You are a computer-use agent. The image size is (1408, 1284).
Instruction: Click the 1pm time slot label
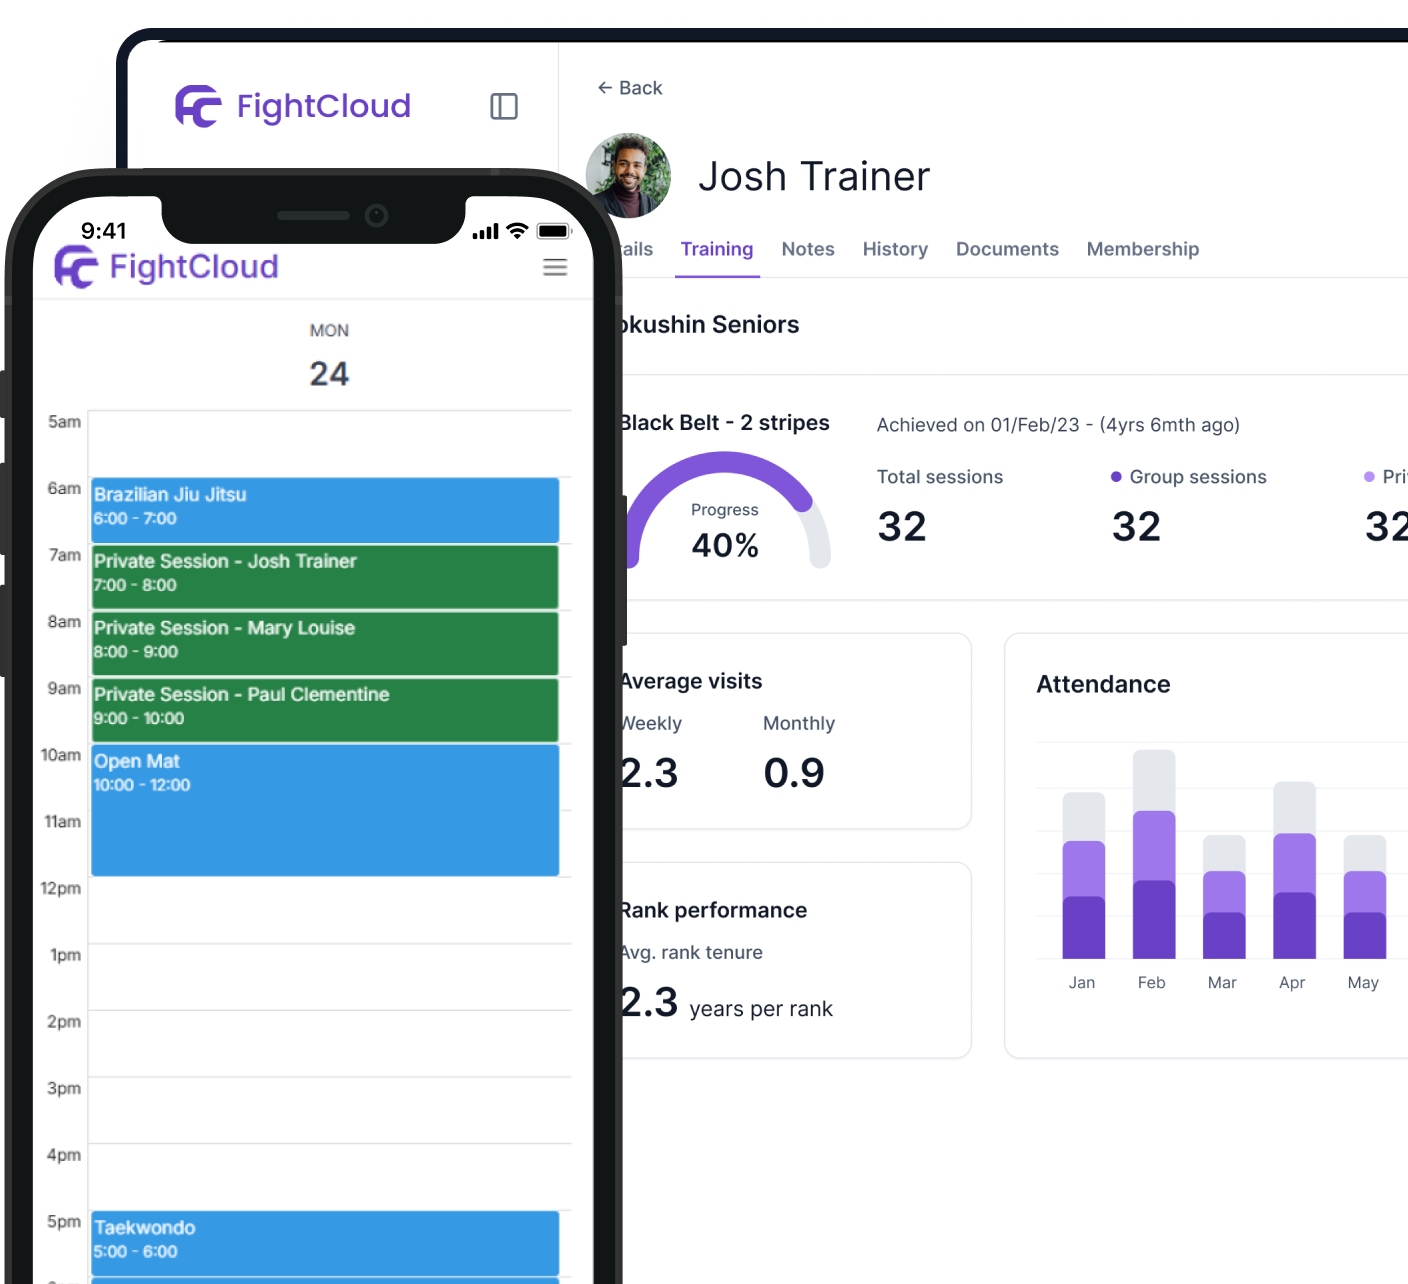(65, 955)
